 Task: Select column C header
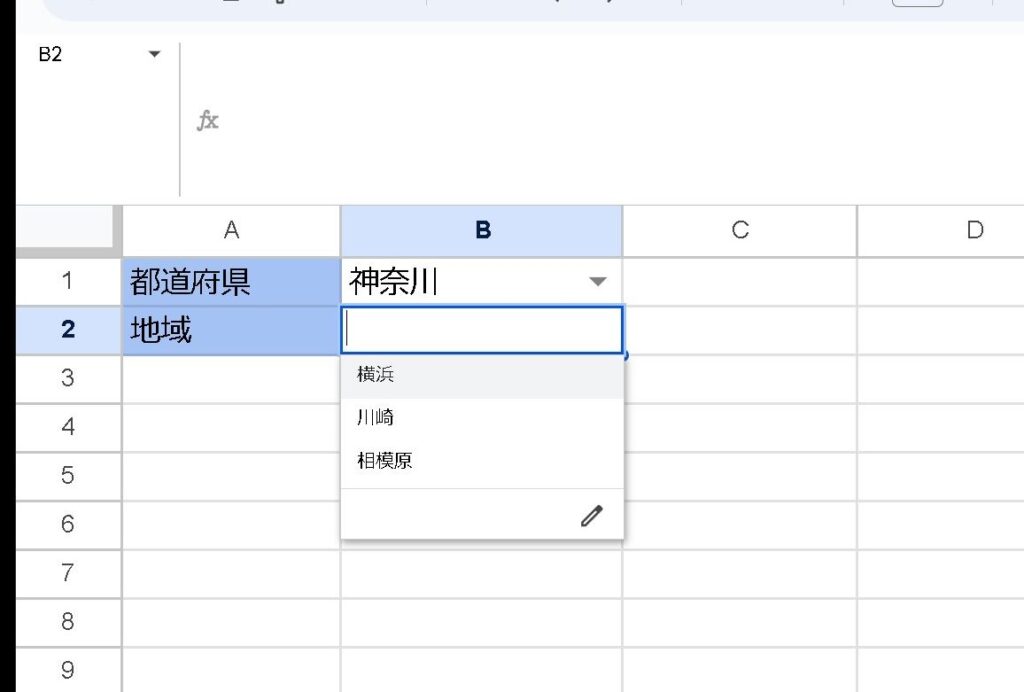(740, 230)
